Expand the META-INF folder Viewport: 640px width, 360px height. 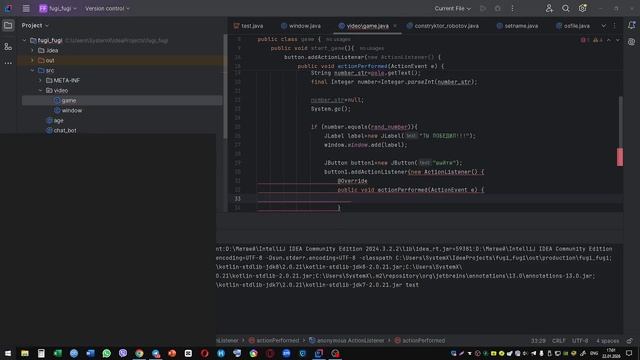click(40, 80)
